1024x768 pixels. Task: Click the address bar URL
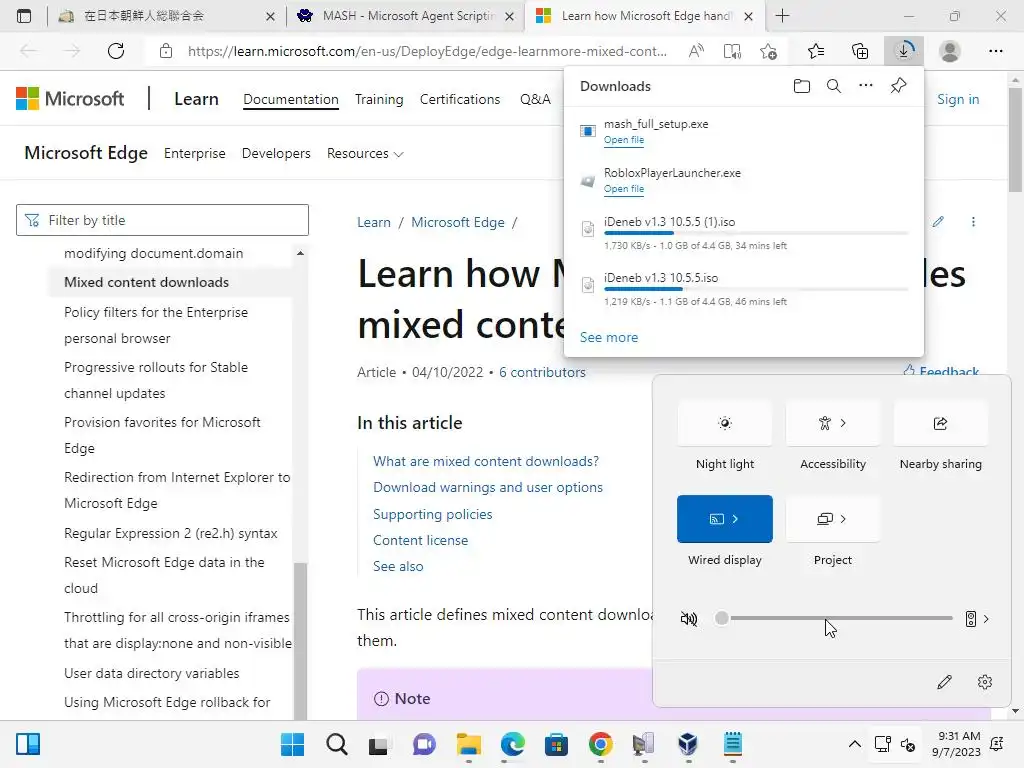(427, 51)
